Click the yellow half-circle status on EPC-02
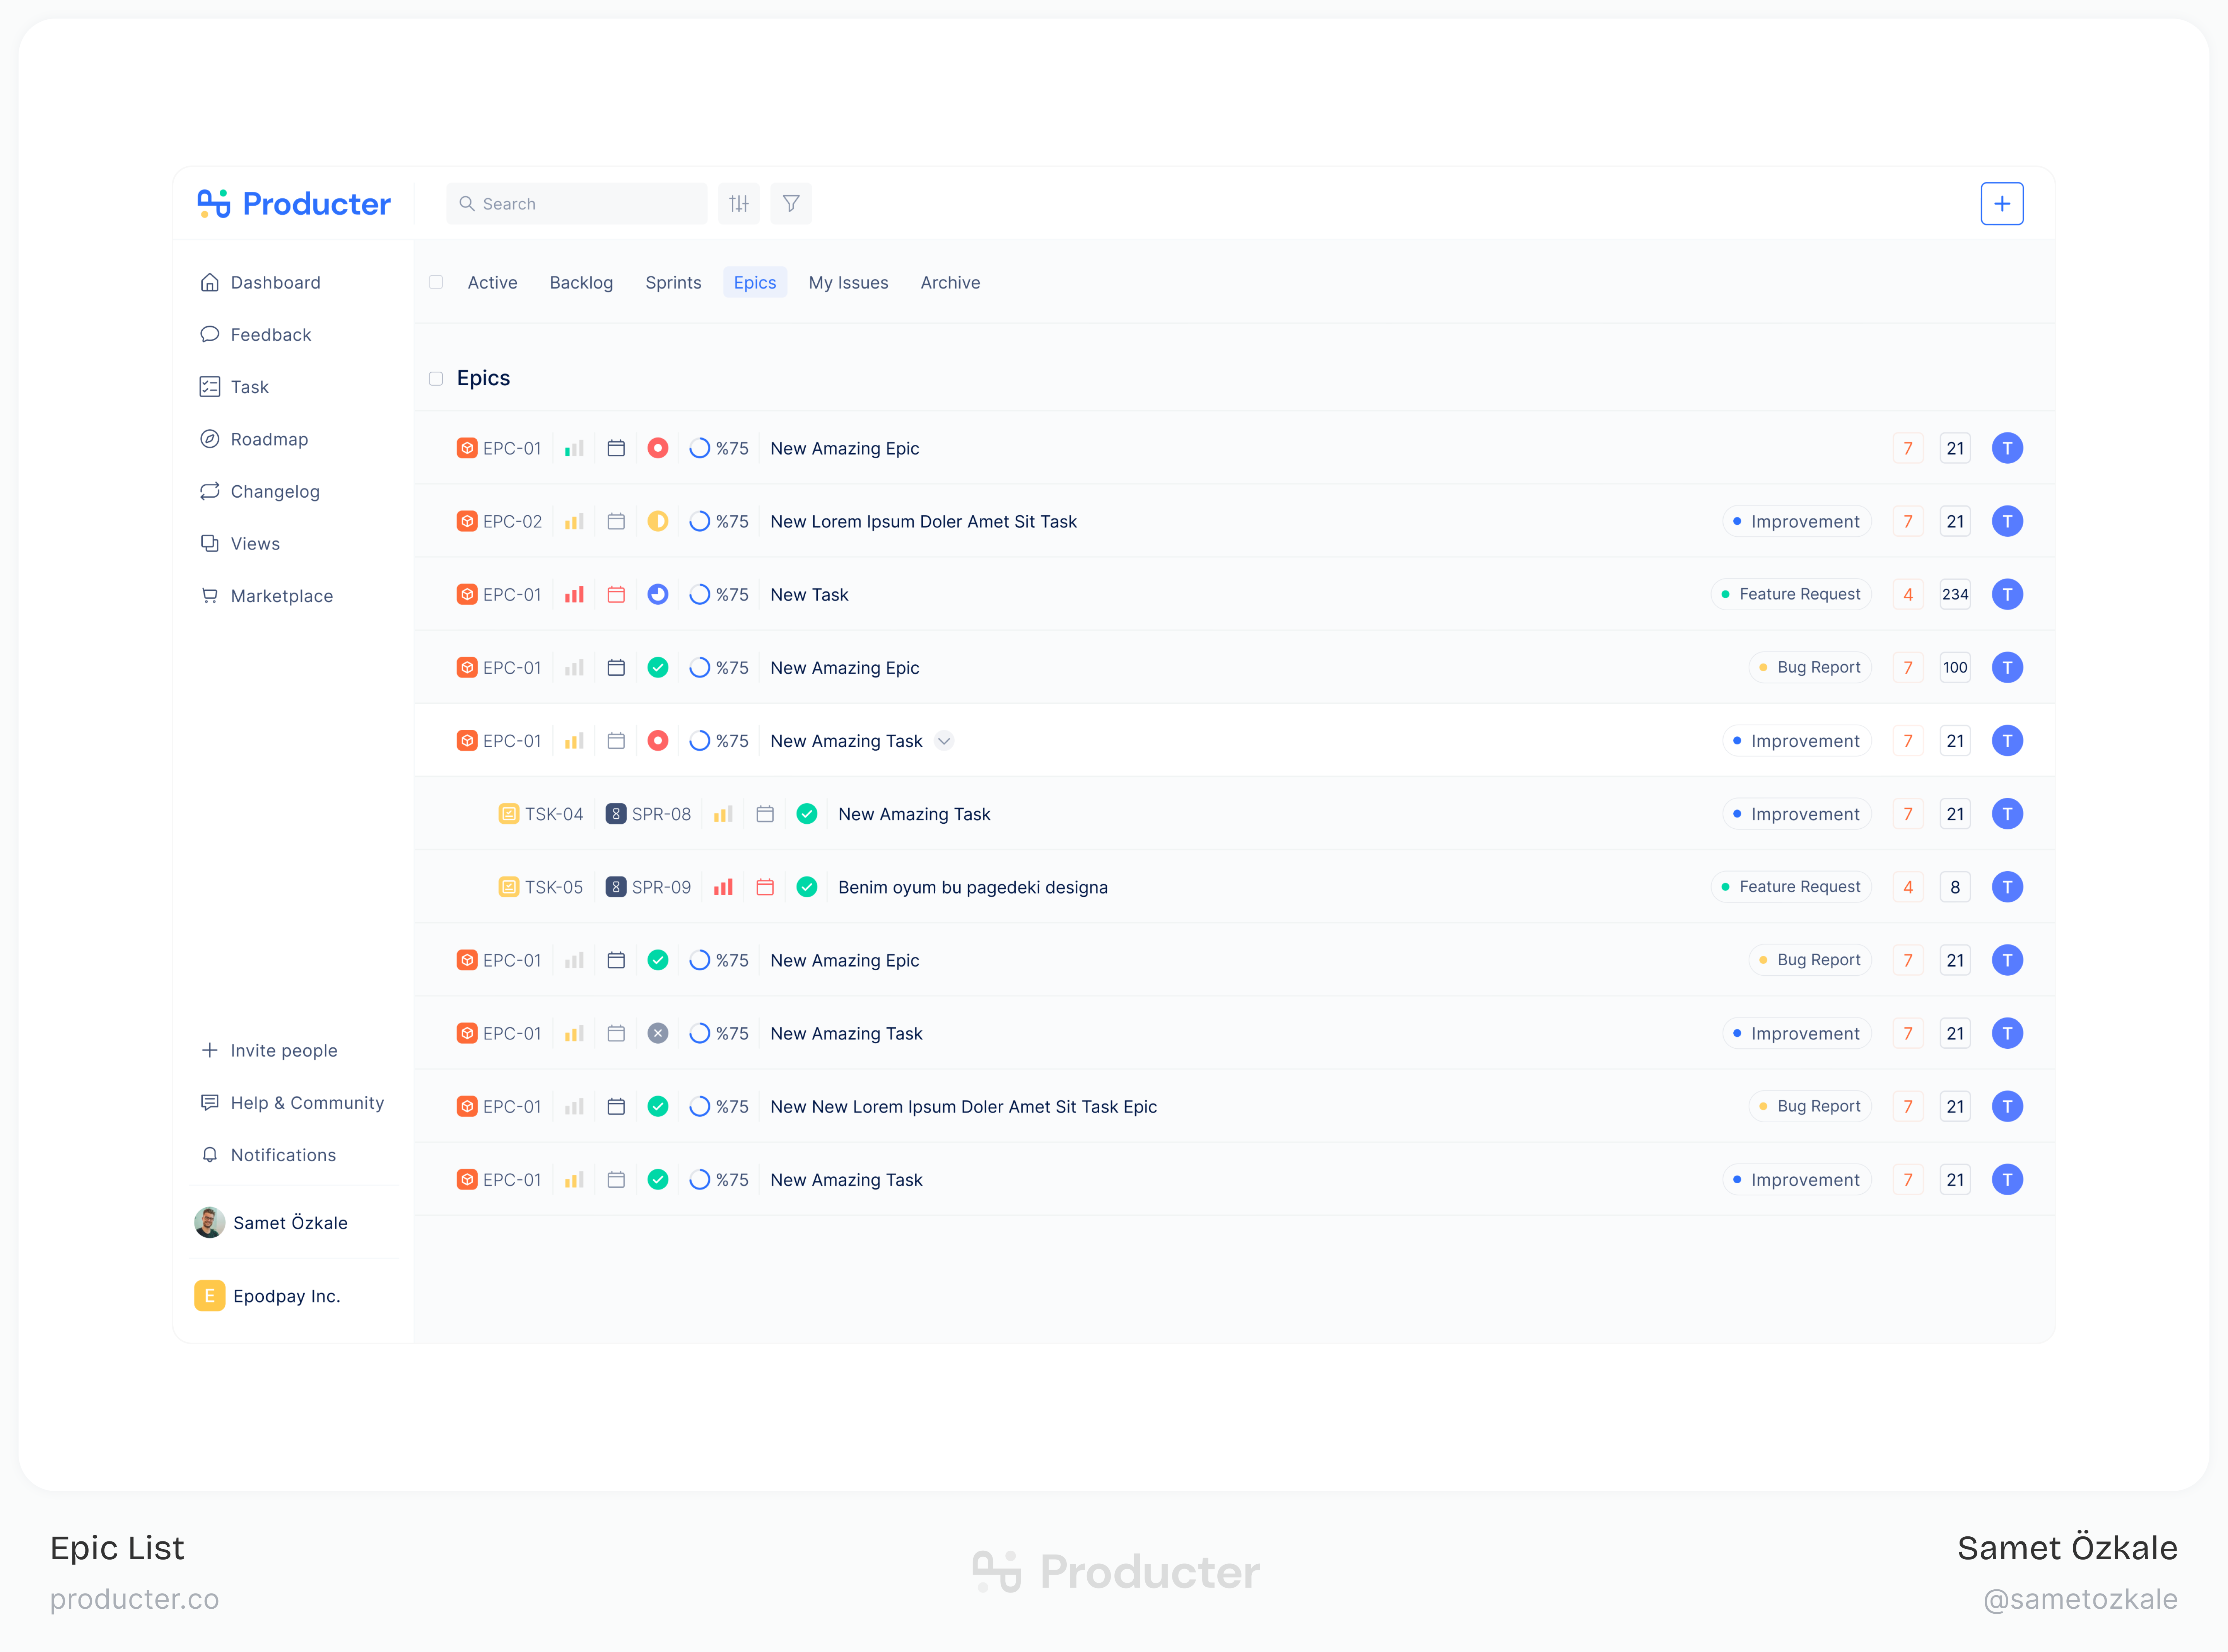Viewport: 2228px width, 1652px height. [x=657, y=521]
